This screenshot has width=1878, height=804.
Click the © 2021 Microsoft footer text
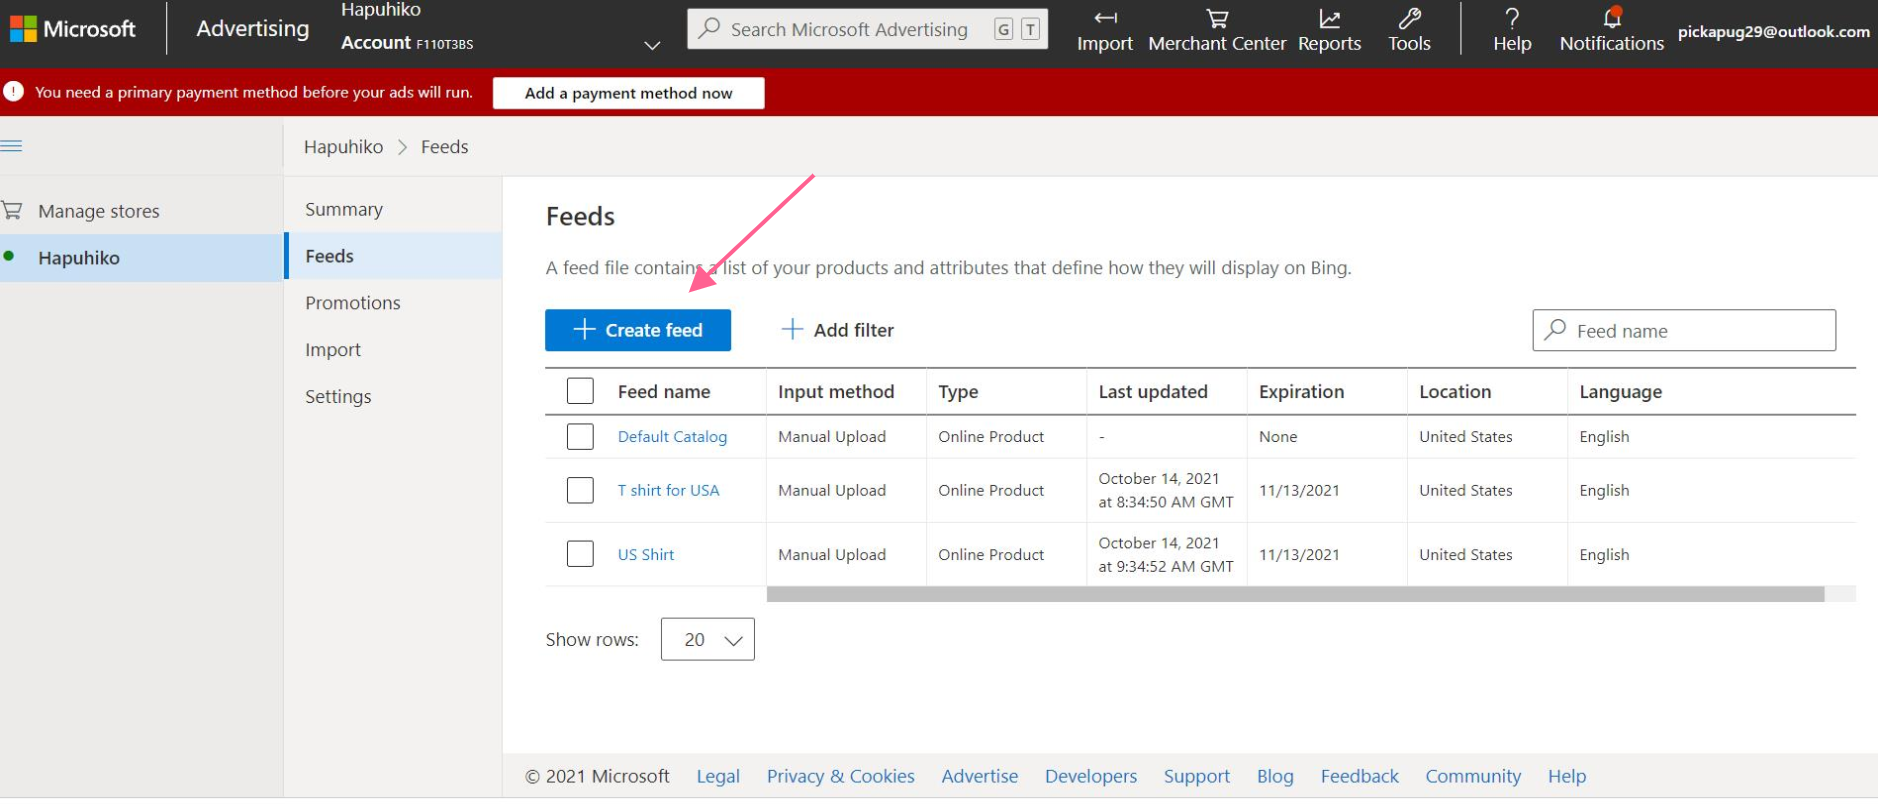click(x=597, y=776)
